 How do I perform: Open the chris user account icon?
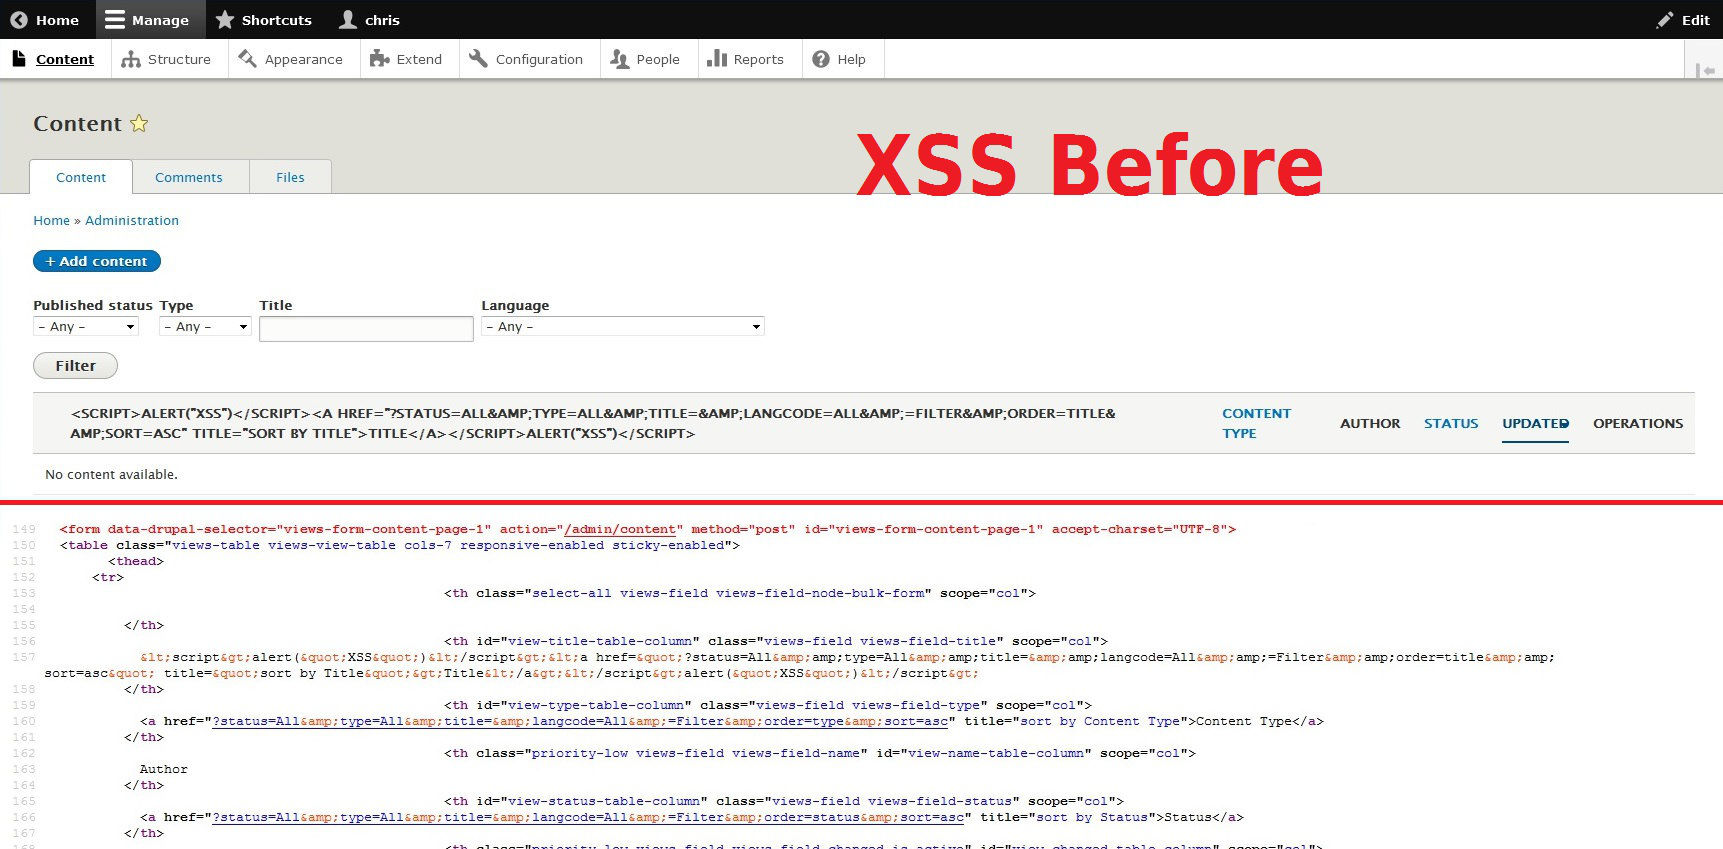click(x=348, y=19)
